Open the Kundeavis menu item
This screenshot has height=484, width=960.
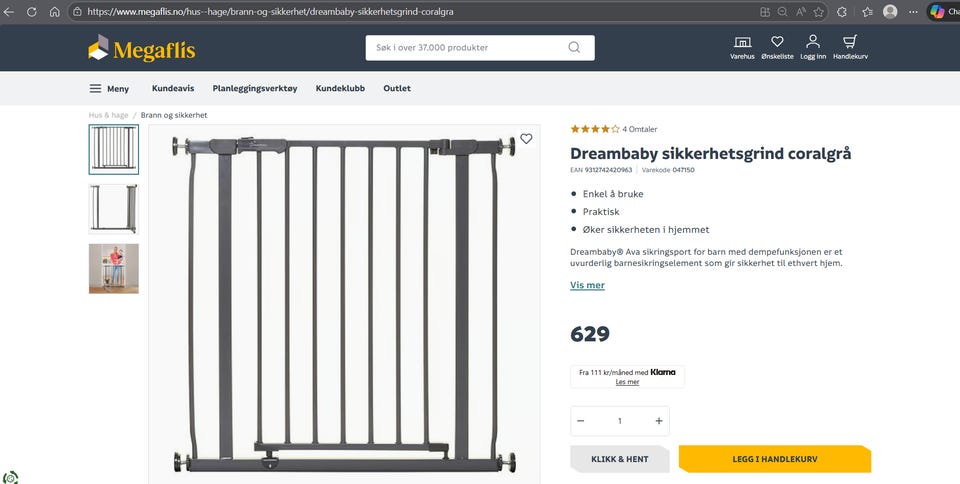pos(172,88)
